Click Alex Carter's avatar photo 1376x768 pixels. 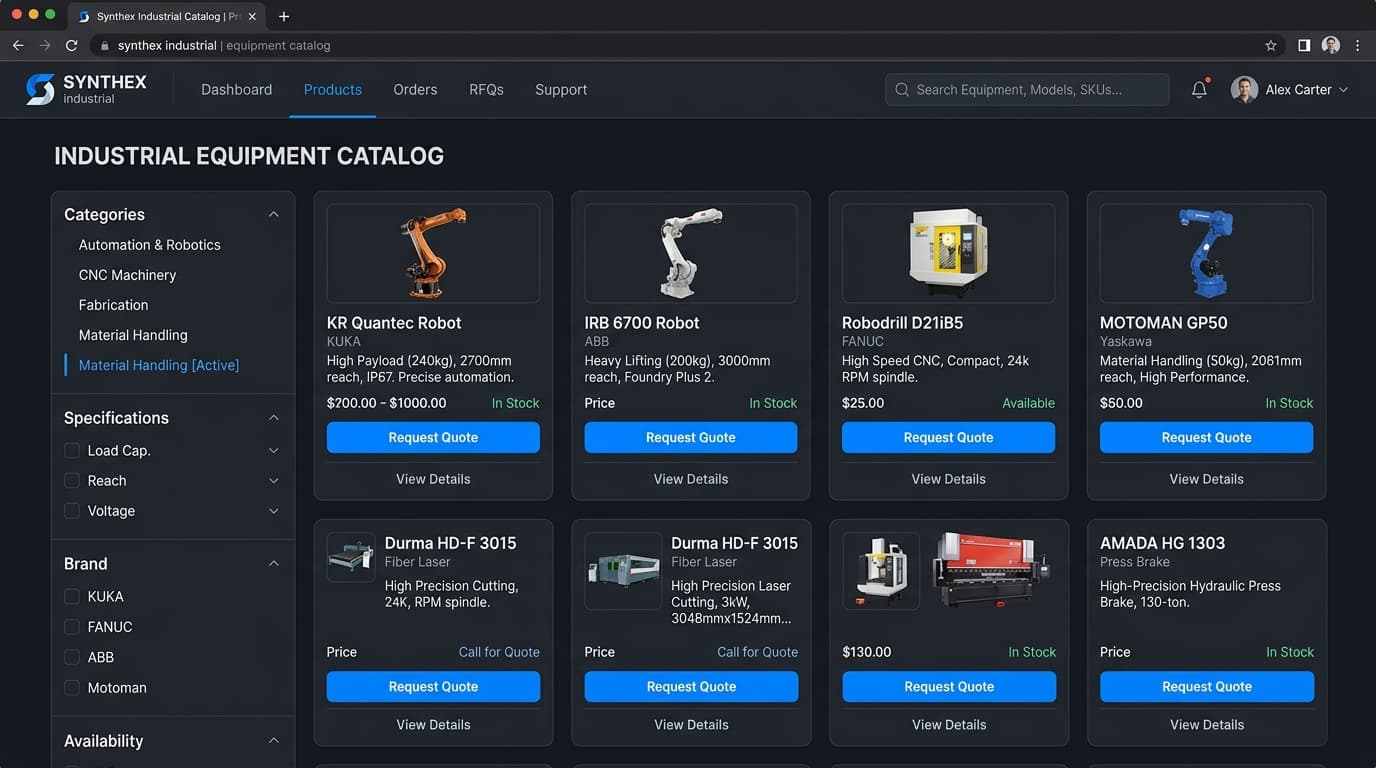tap(1244, 89)
